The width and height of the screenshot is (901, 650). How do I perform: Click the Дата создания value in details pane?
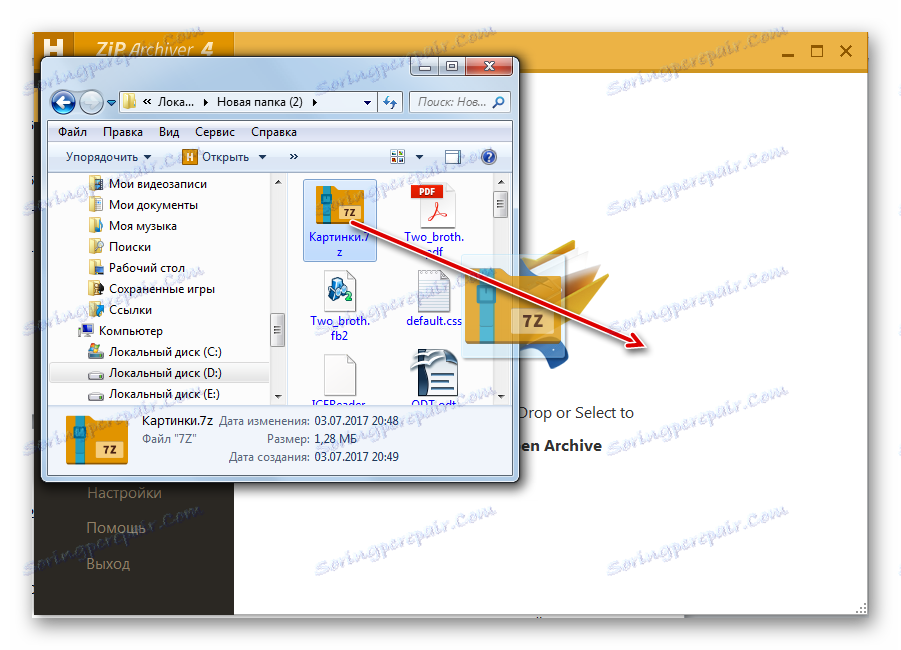point(356,457)
